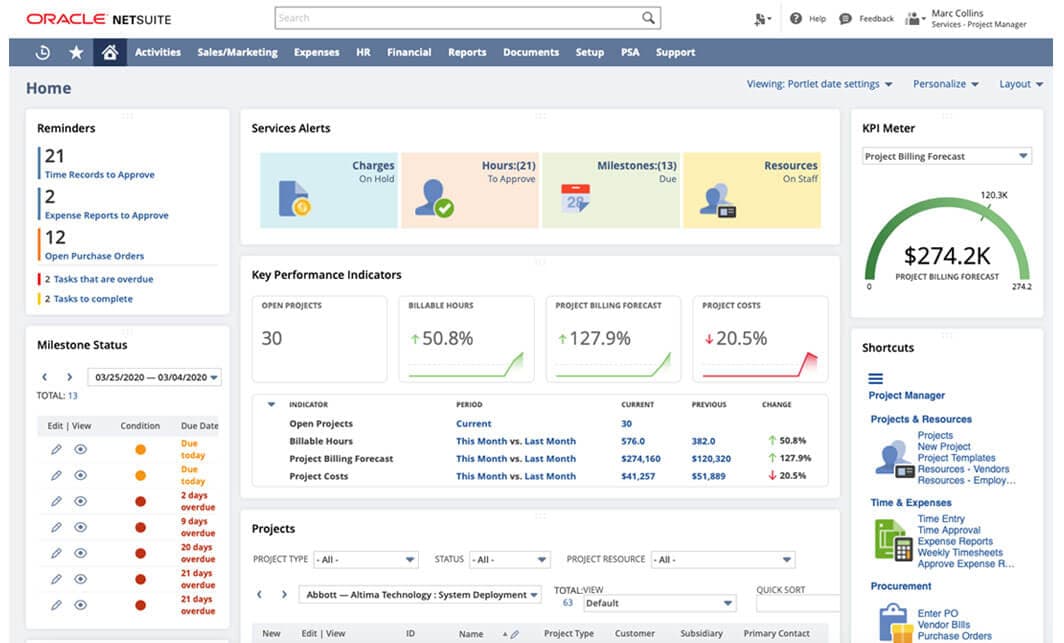Open the PSA menu
Viewport: 1064px width, 643px height.
pyautogui.click(x=630, y=52)
